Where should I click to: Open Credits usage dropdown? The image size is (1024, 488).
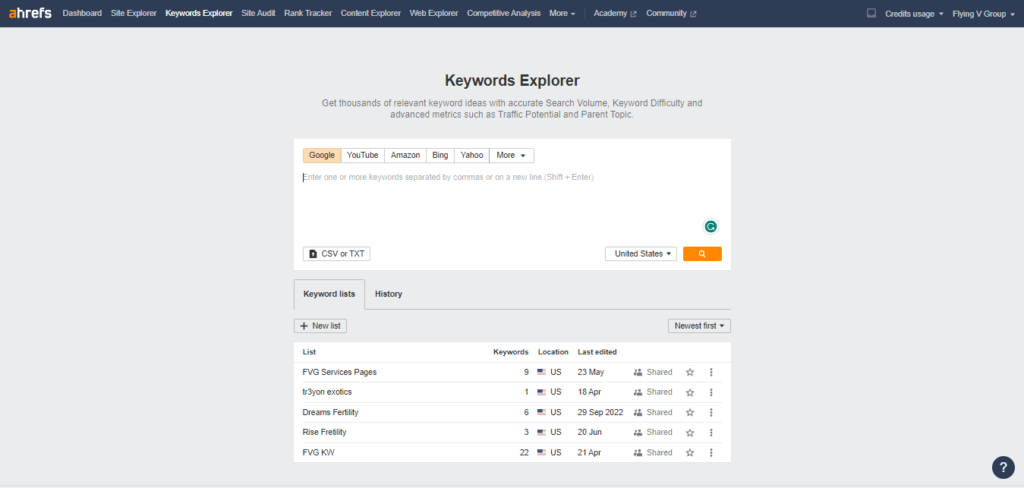tap(914, 14)
